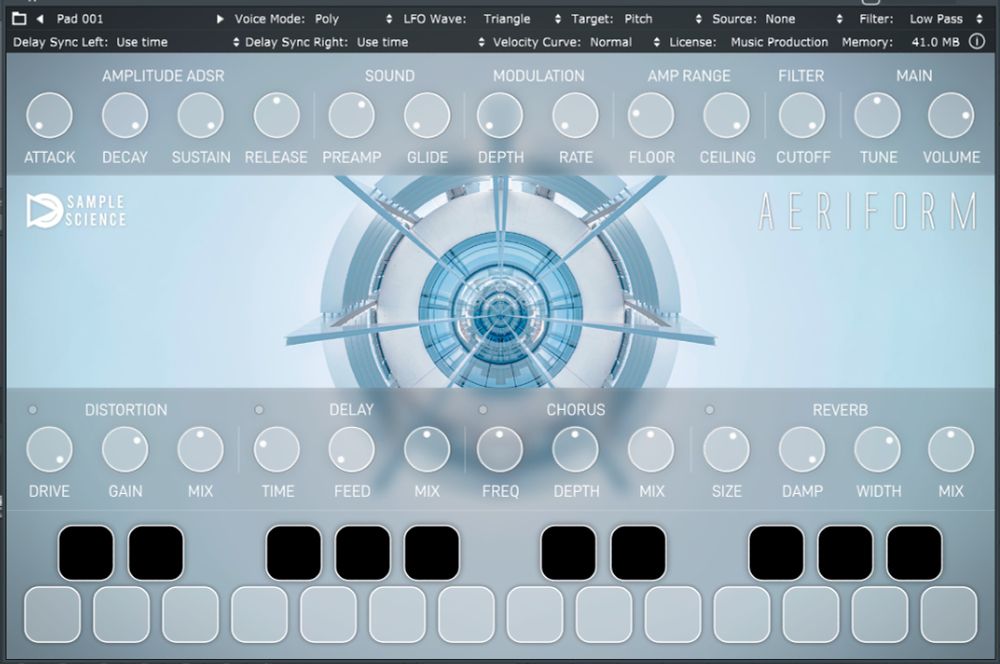Click the Modulation Depth knob
Image resolution: width=1000 pixels, height=664 pixels.
pyautogui.click(x=500, y=115)
